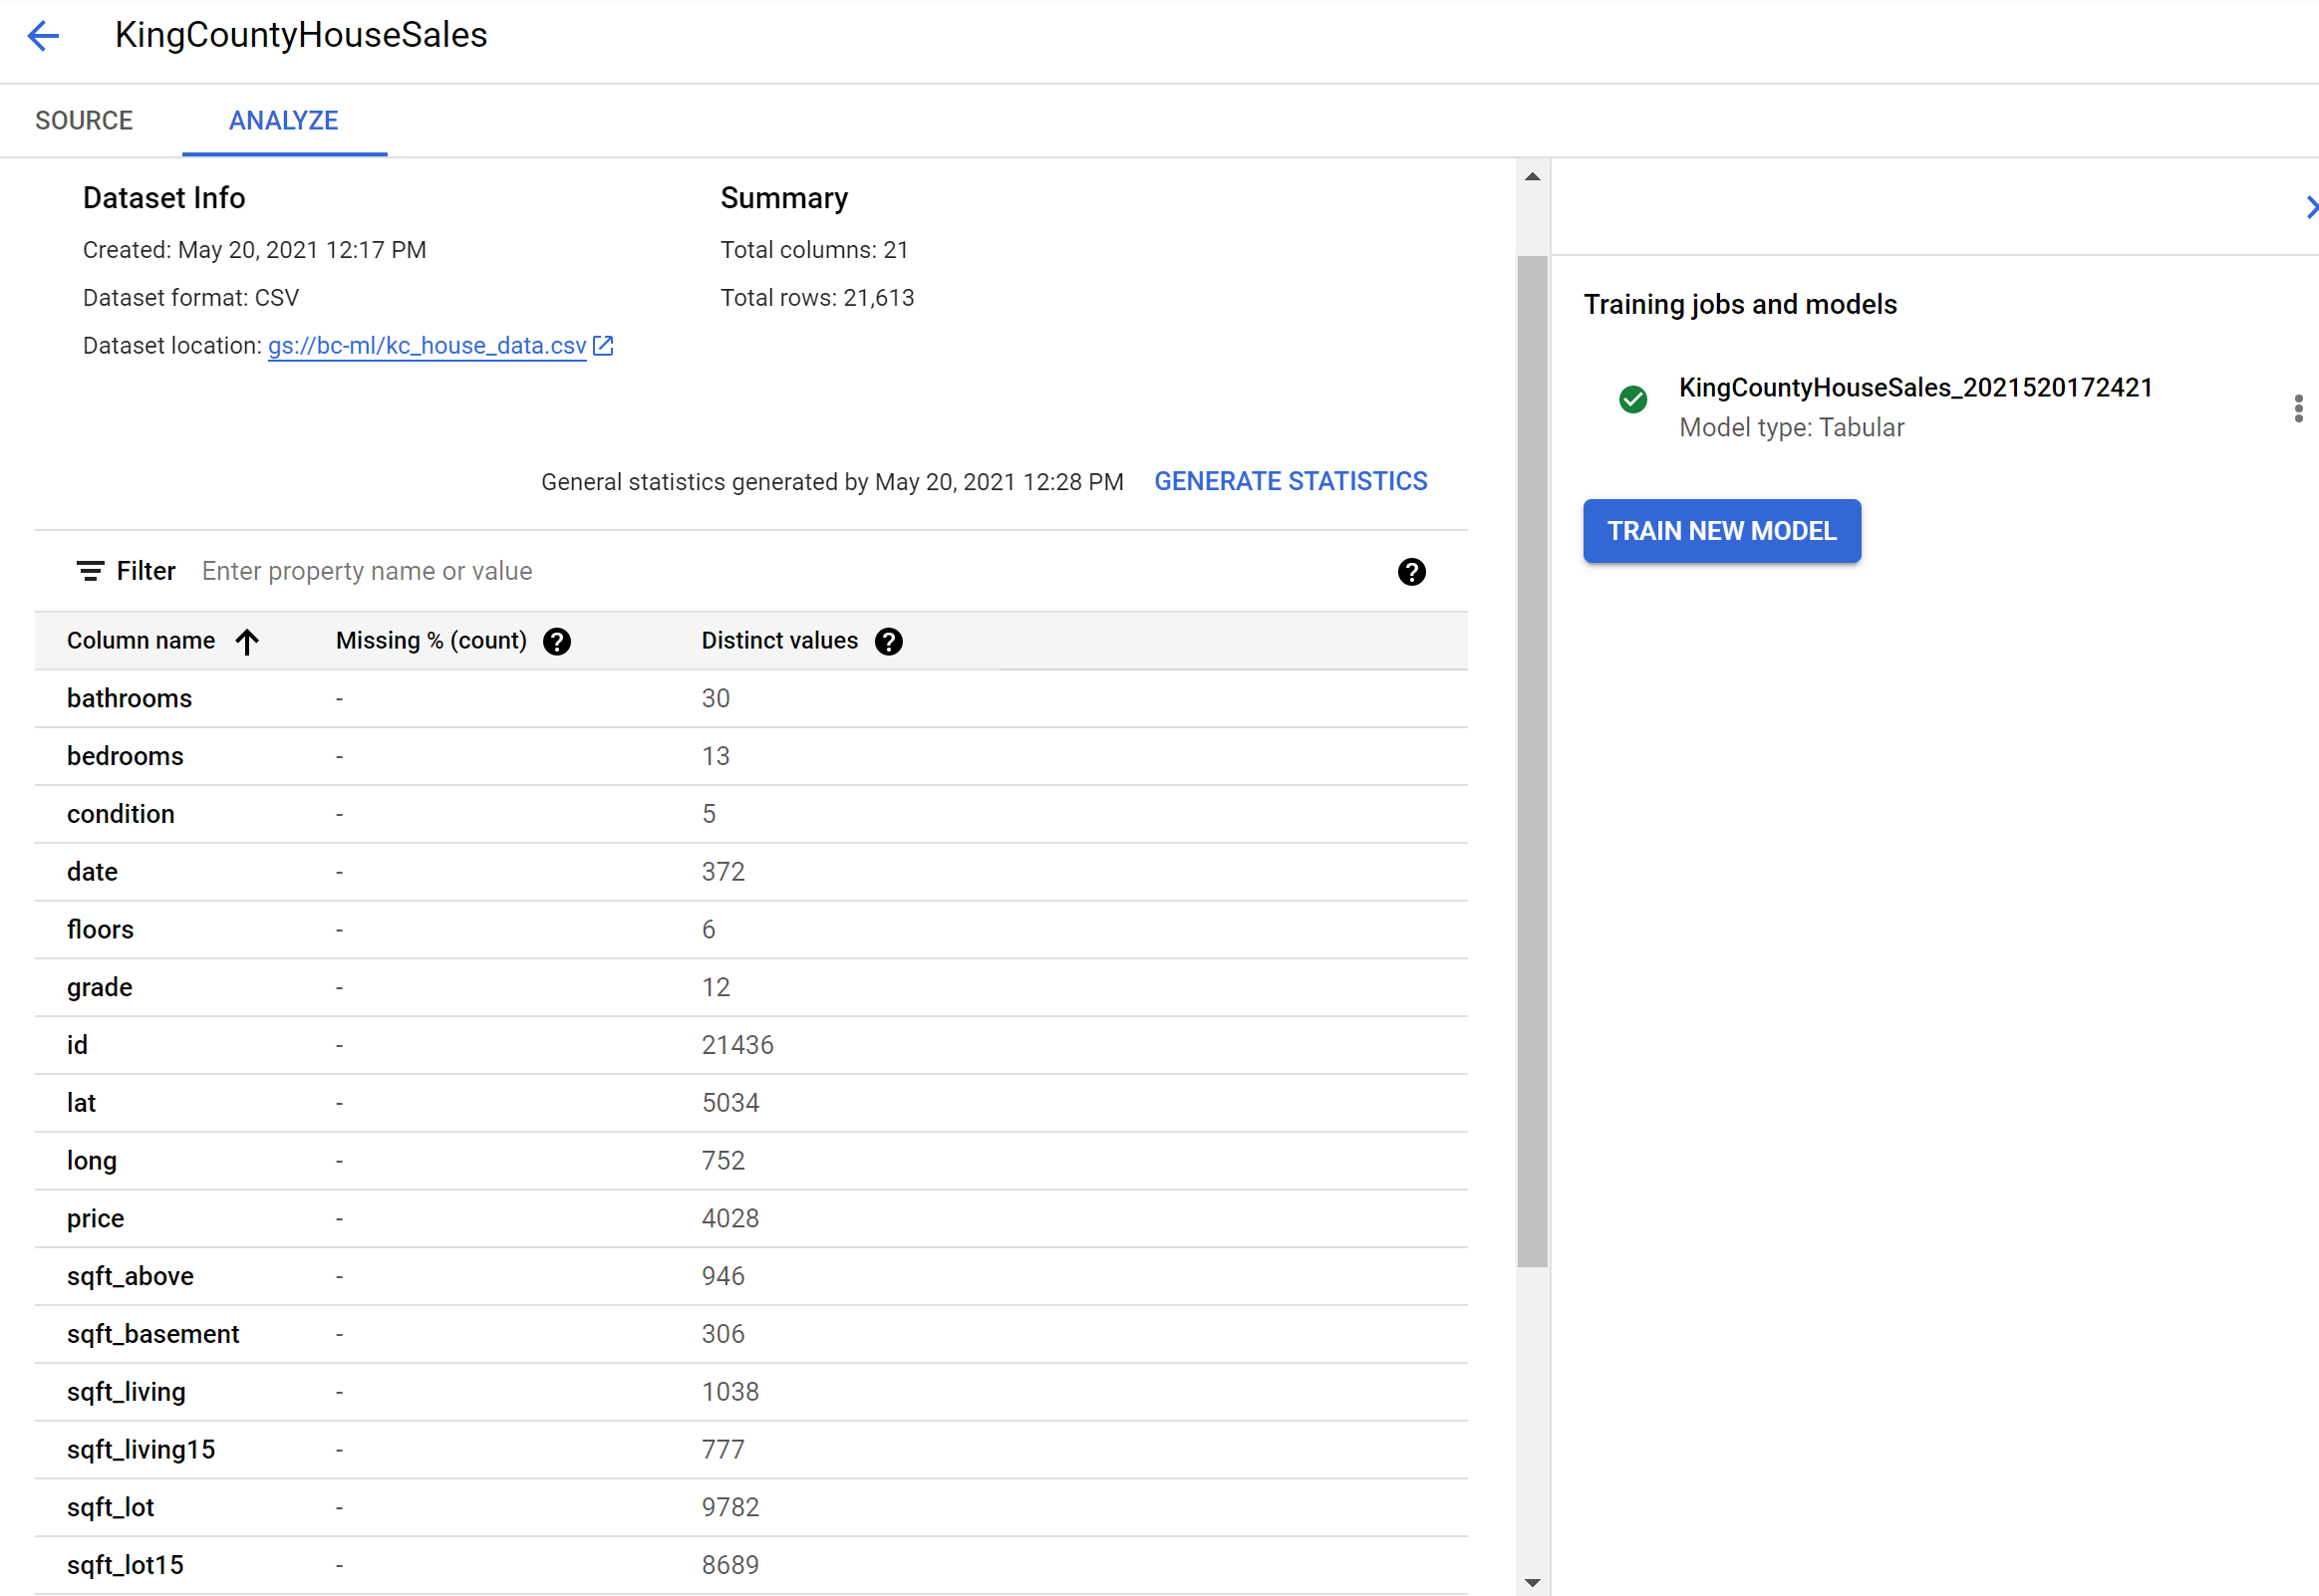
Task: Click the Dataset format: CSV text
Action: point(191,298)
